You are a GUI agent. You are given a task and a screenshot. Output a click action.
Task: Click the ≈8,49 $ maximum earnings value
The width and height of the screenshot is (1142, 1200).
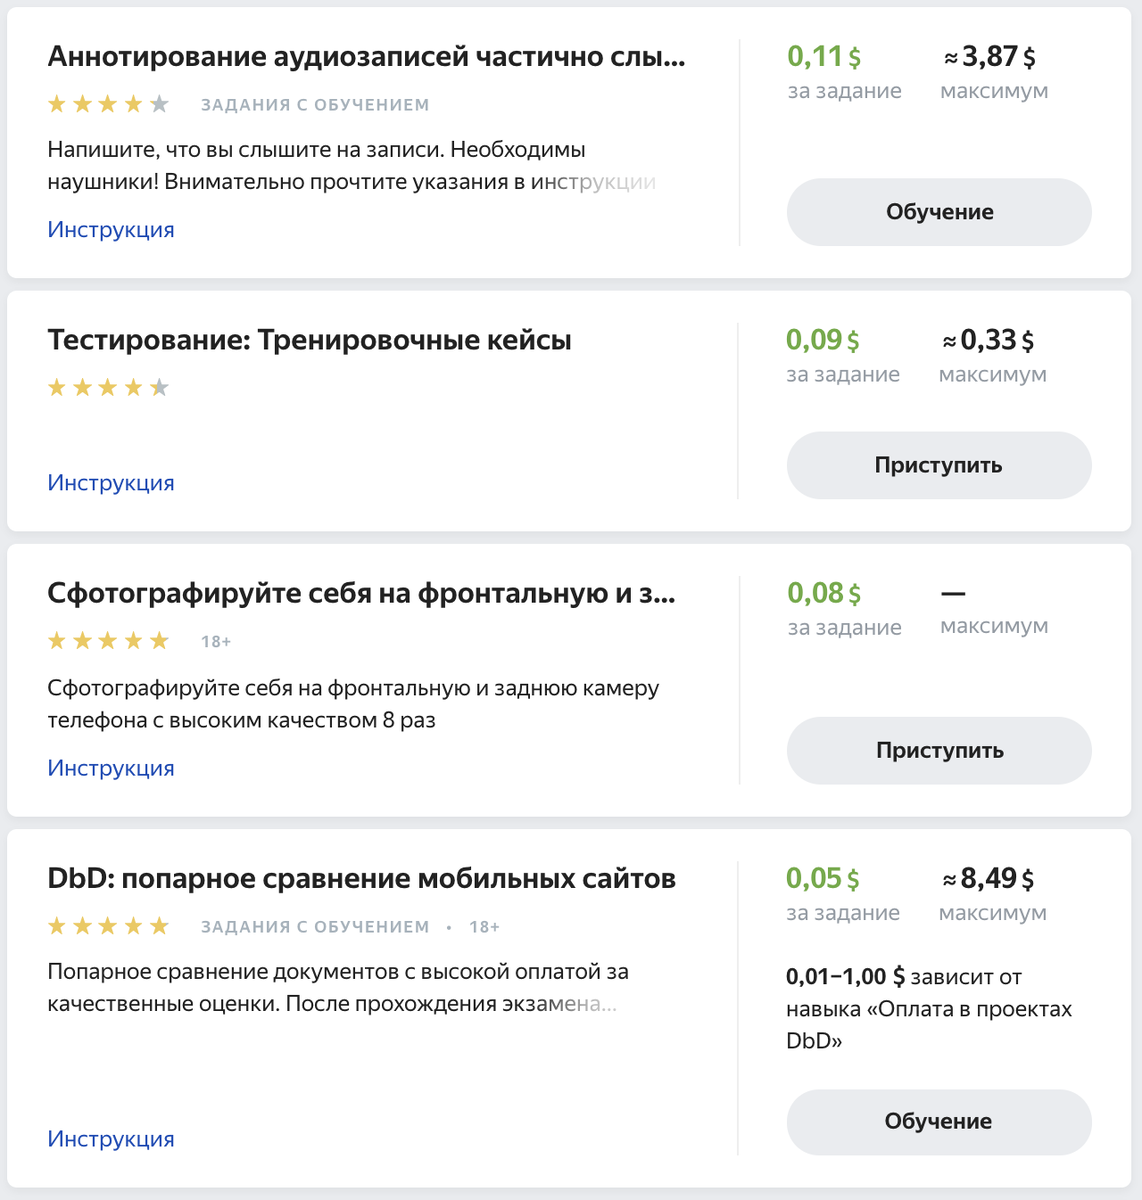click(987, 879)
